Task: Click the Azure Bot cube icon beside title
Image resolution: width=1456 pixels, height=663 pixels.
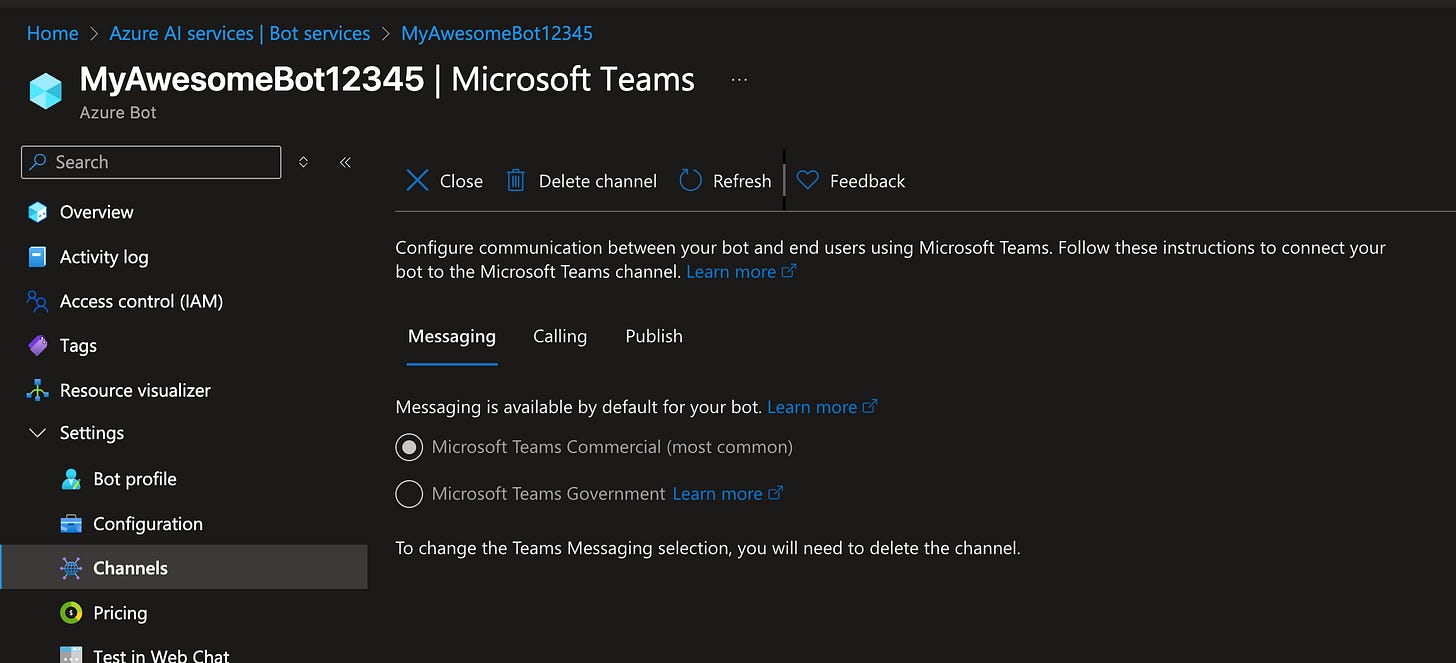Action: 46,91
